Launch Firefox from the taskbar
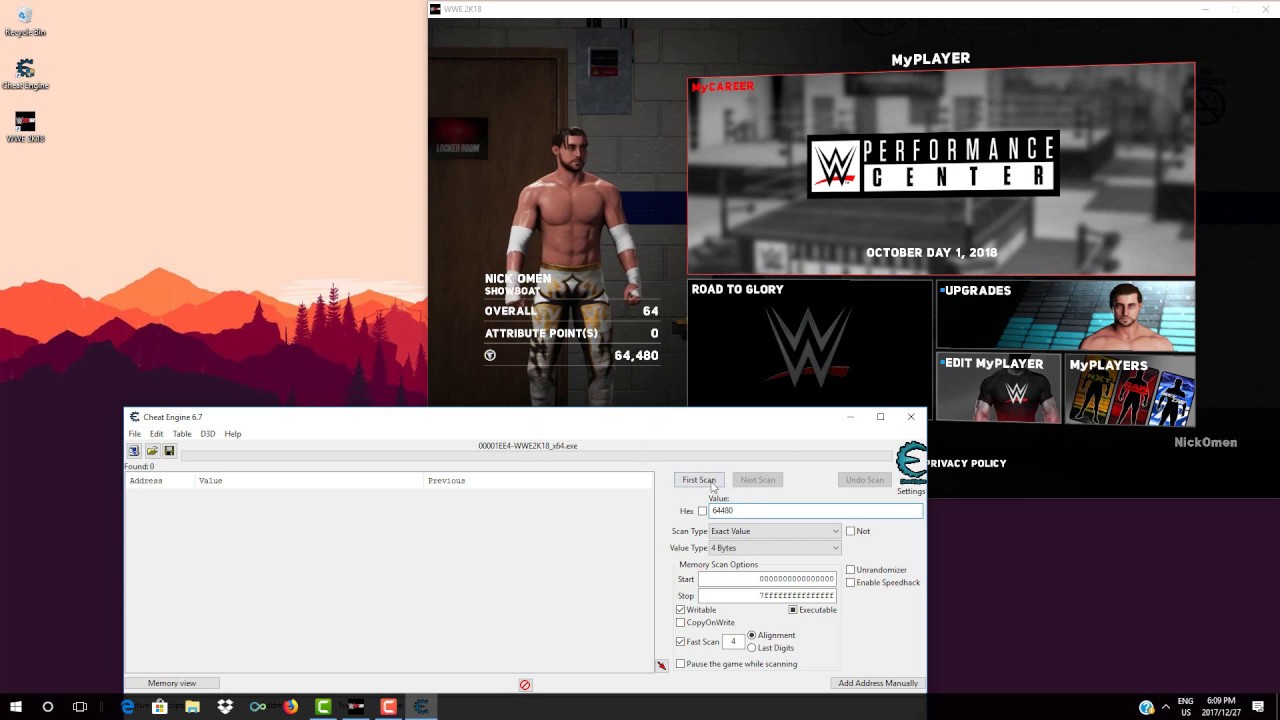 coord(290,707)
